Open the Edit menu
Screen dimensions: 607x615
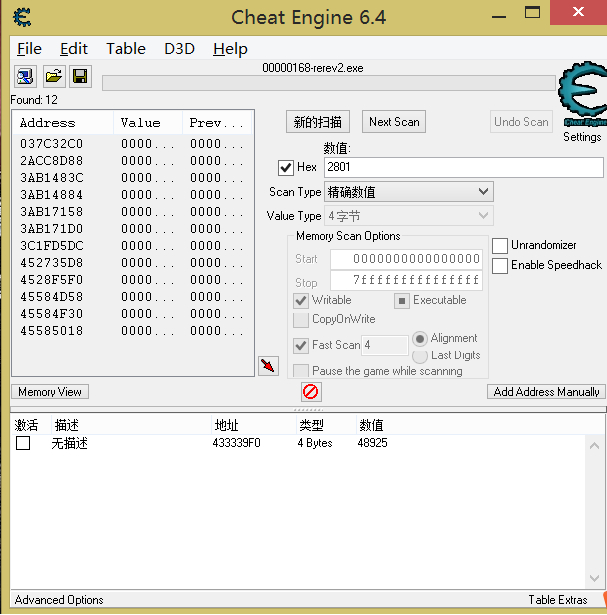pos(74,49)
